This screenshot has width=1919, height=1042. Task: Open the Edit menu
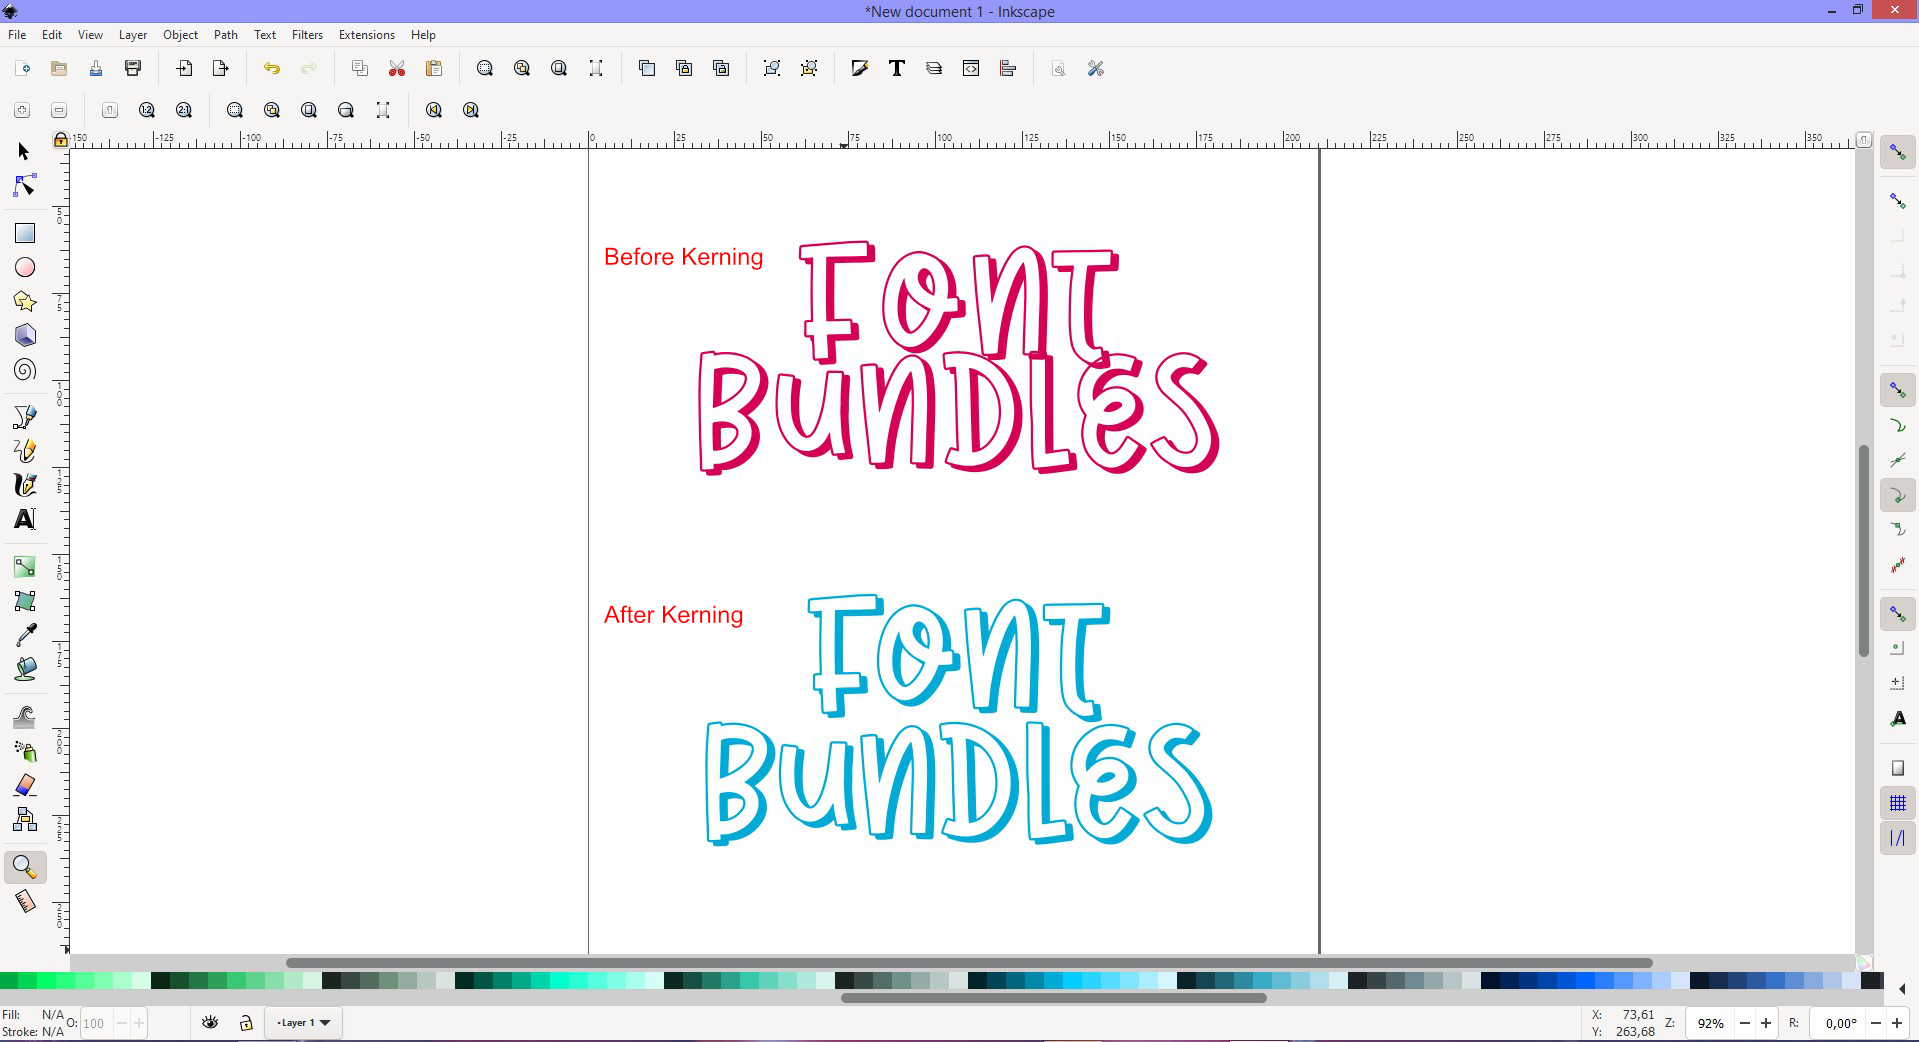(52, 34)
